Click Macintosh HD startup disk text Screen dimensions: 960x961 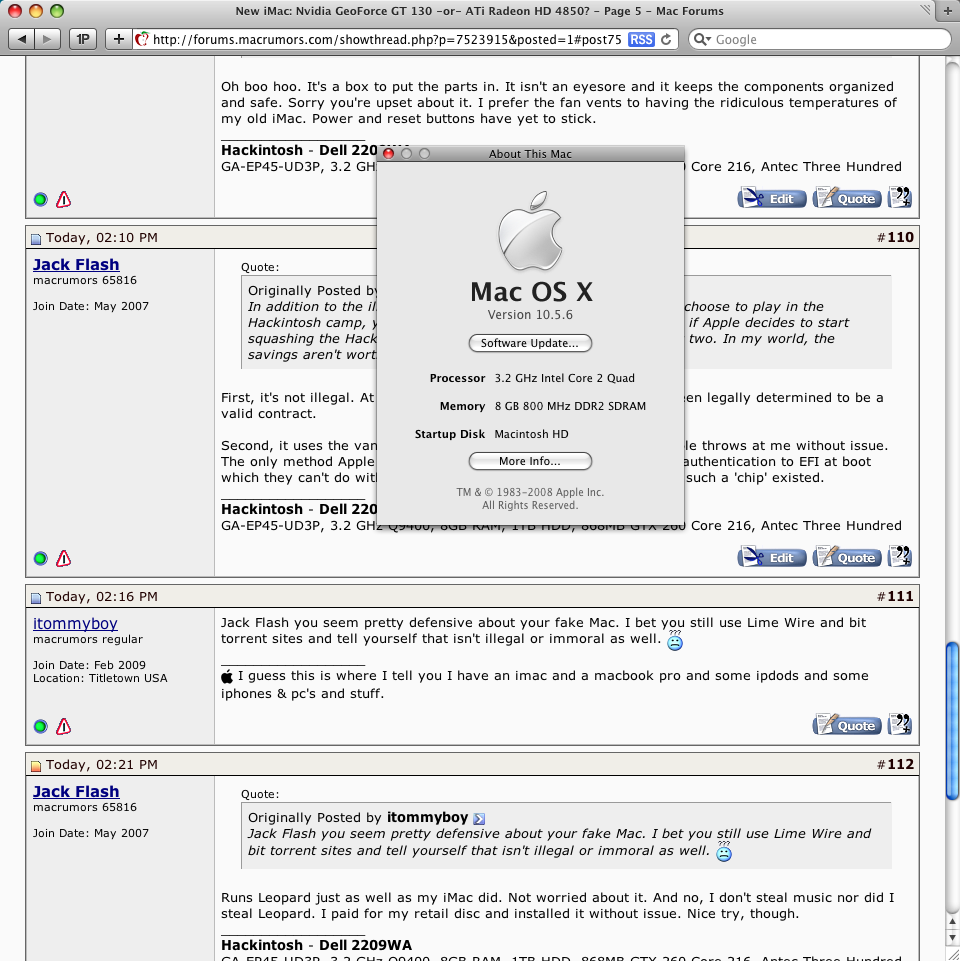click(531, 434)
